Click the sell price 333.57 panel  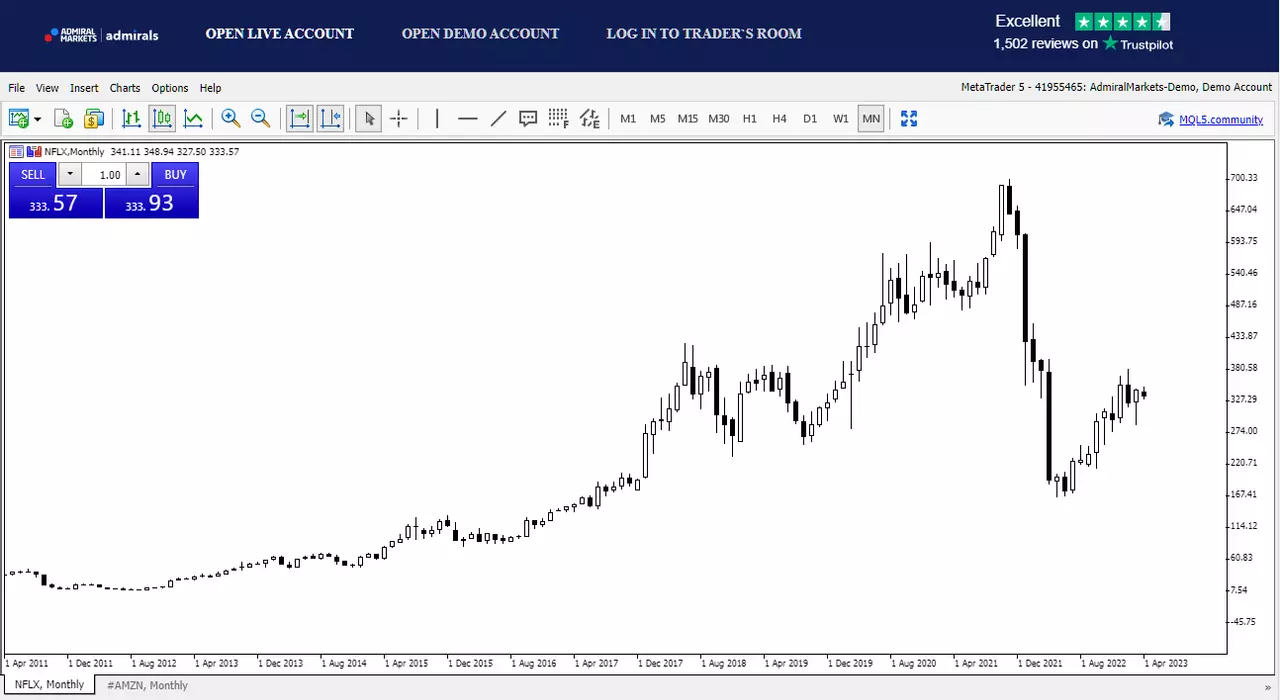55,203
